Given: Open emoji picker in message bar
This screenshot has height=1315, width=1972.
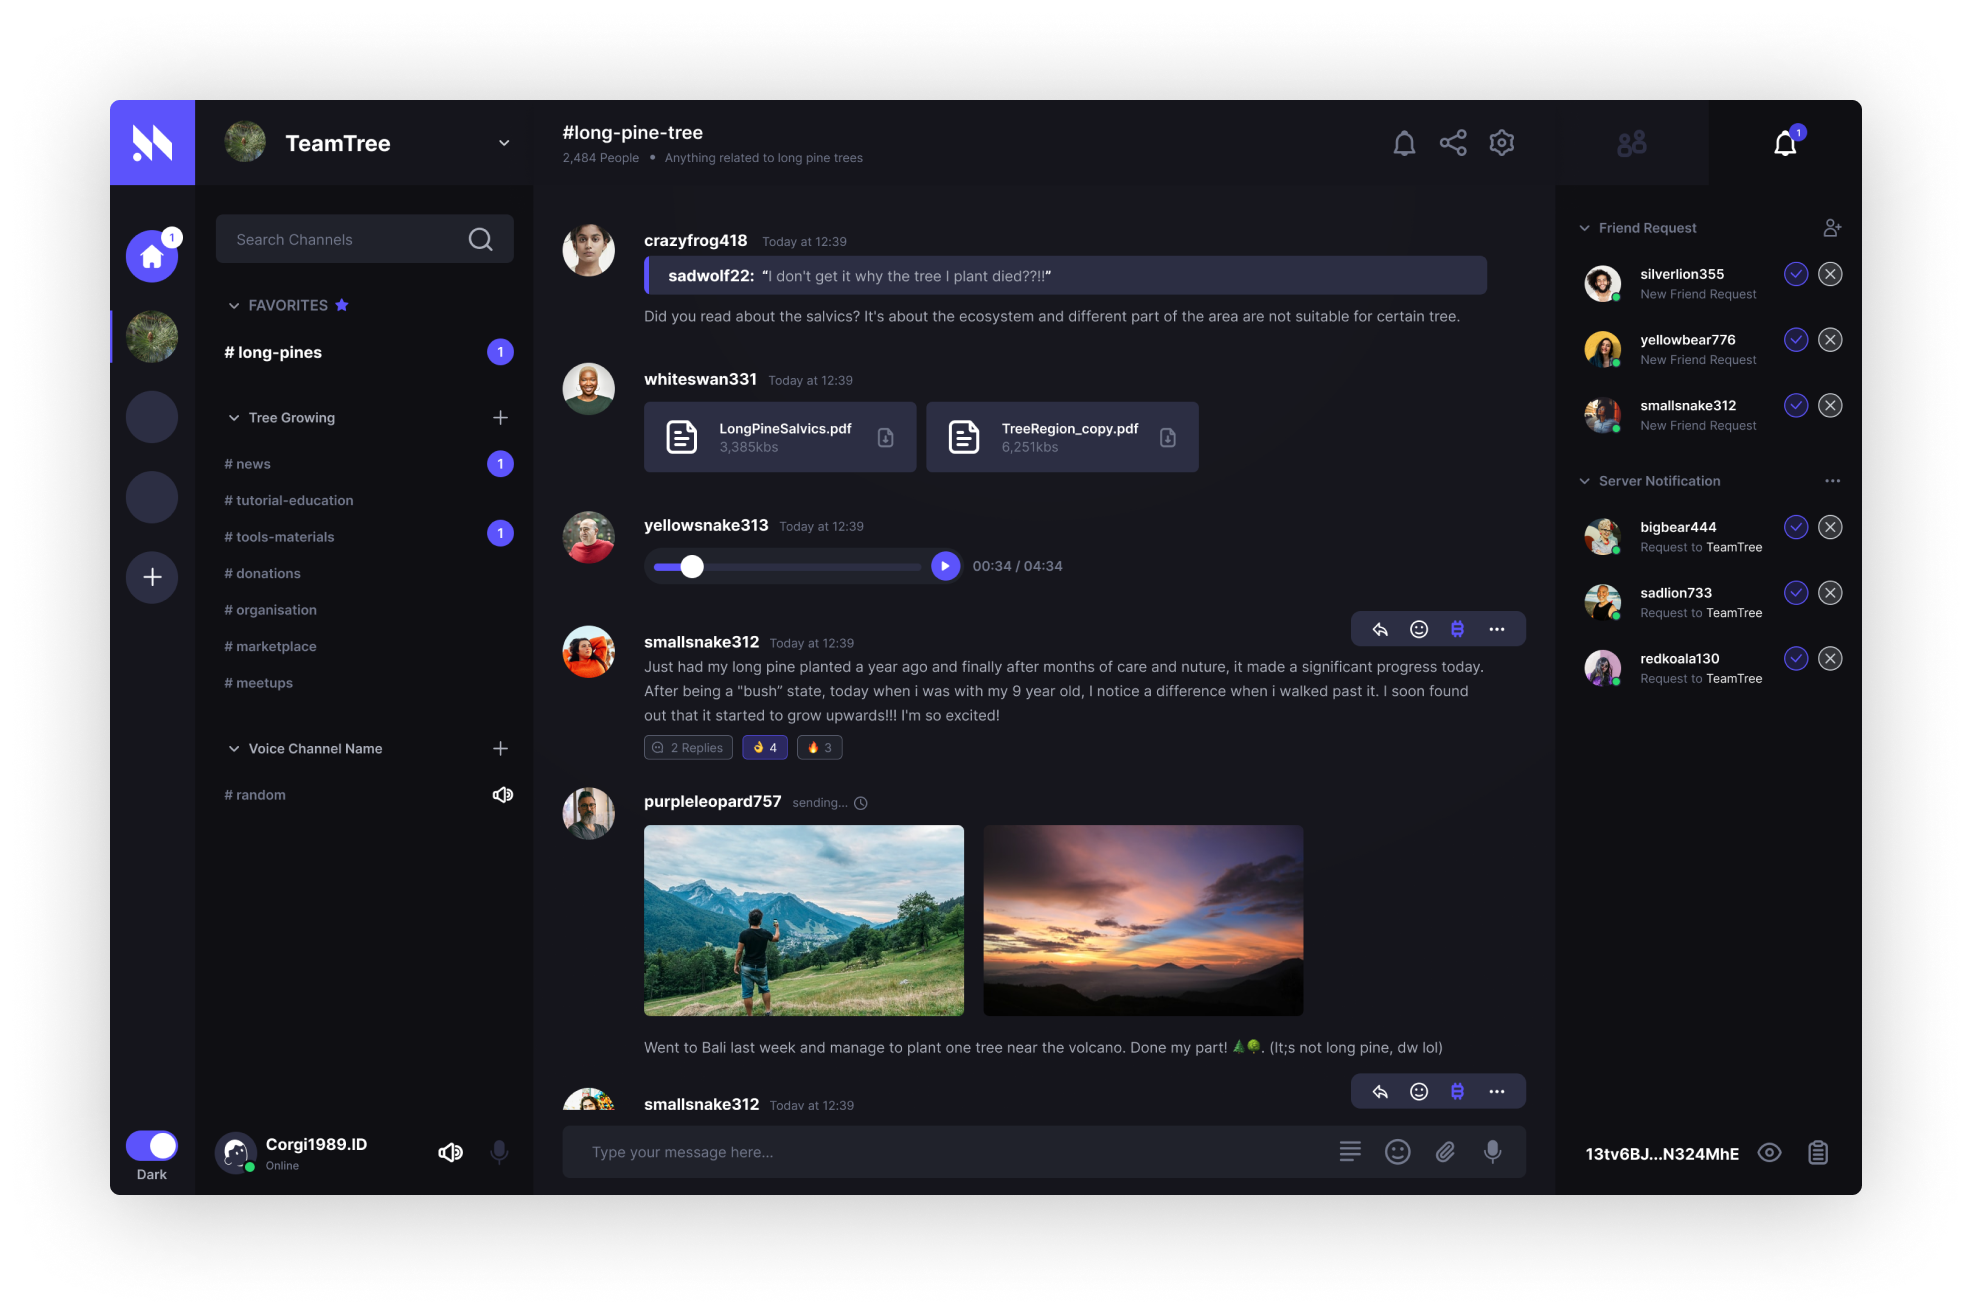Looking at the screenshot, I should click(x=1397, y=1152).
